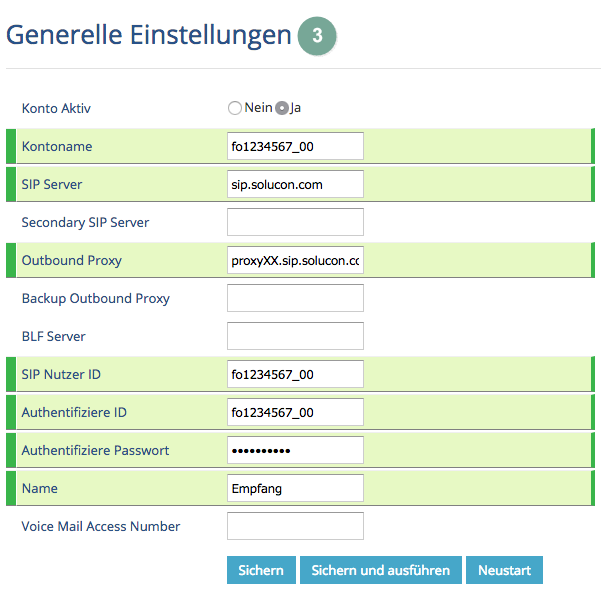Click the Sichern und ausführen button
601x596 pixels.
click(381, 570)
